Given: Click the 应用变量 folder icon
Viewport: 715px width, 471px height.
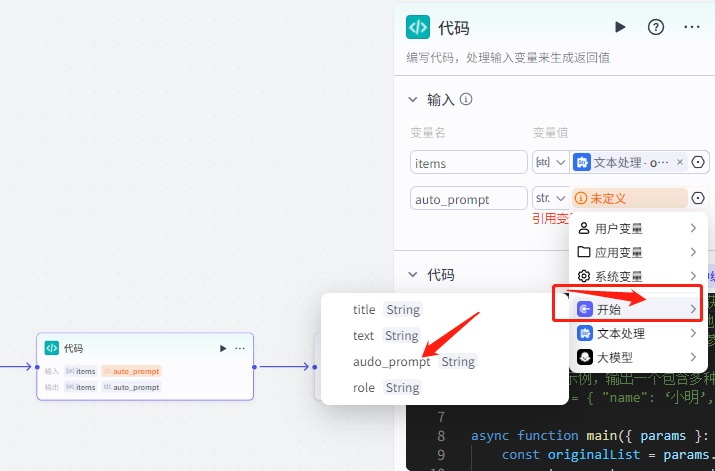Looking at the screenshot, I should click(x=584, y=252).
